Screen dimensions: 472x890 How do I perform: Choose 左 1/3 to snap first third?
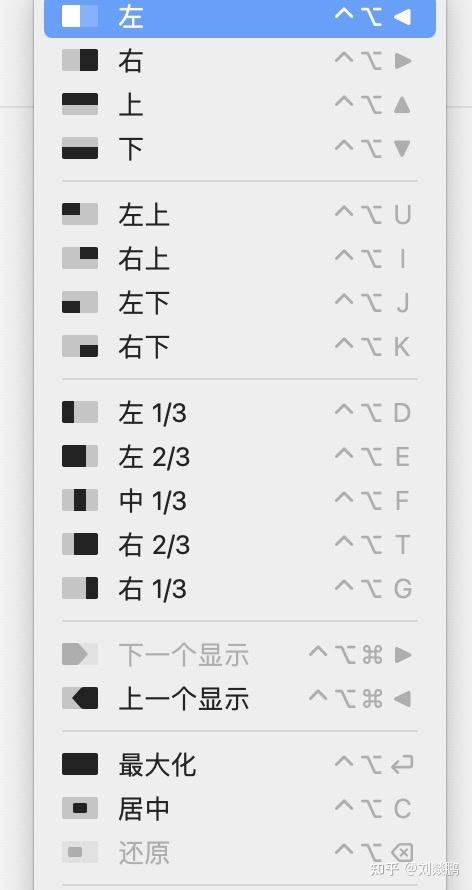tap(239, 412)
